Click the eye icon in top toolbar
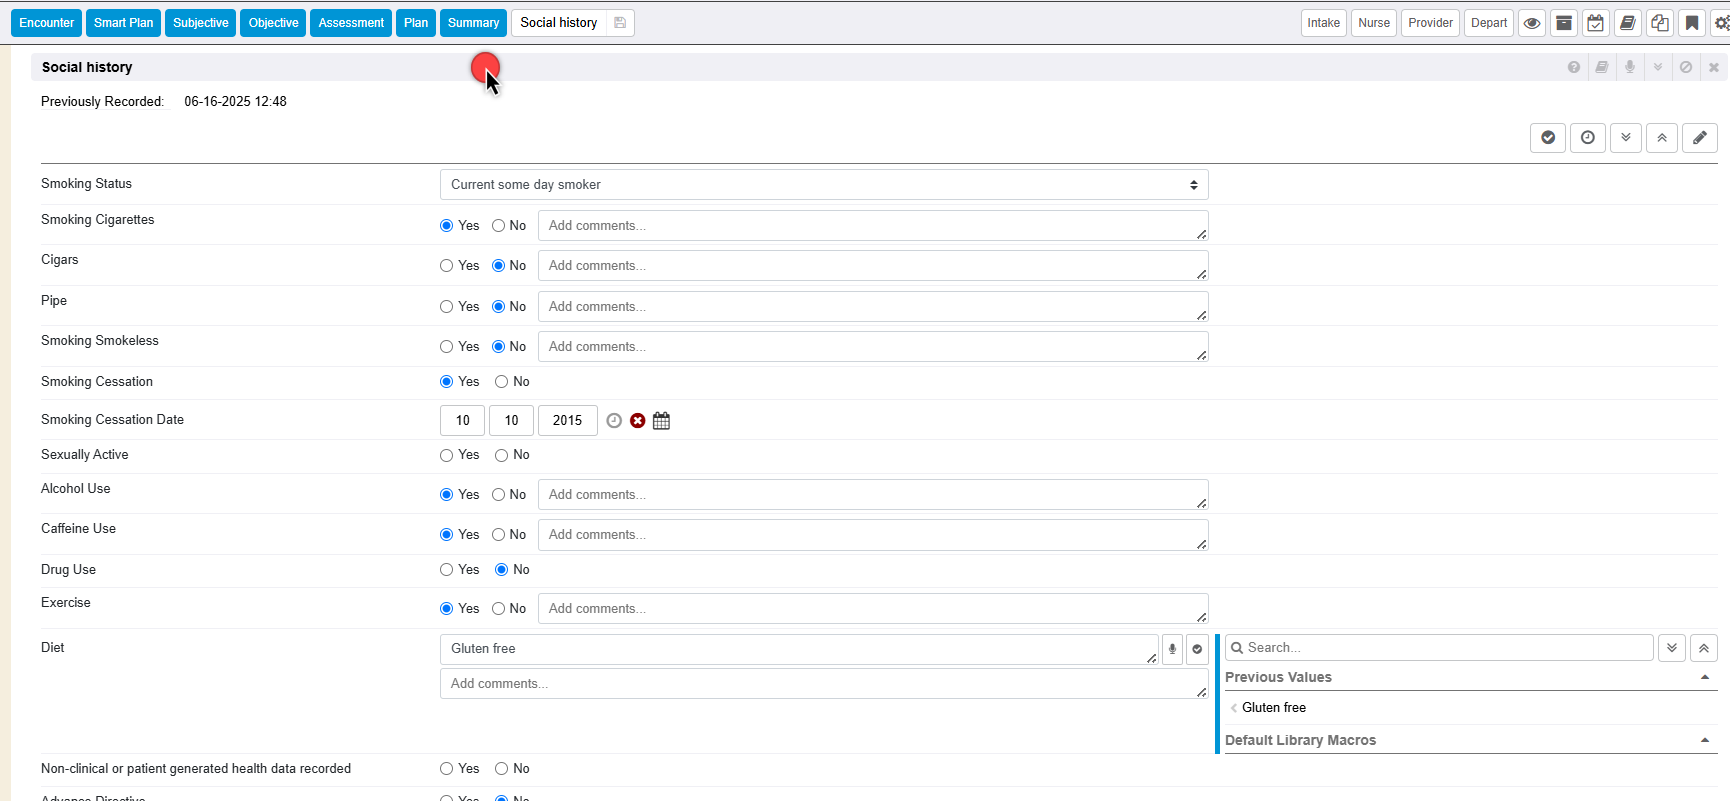 (1531, 23)
